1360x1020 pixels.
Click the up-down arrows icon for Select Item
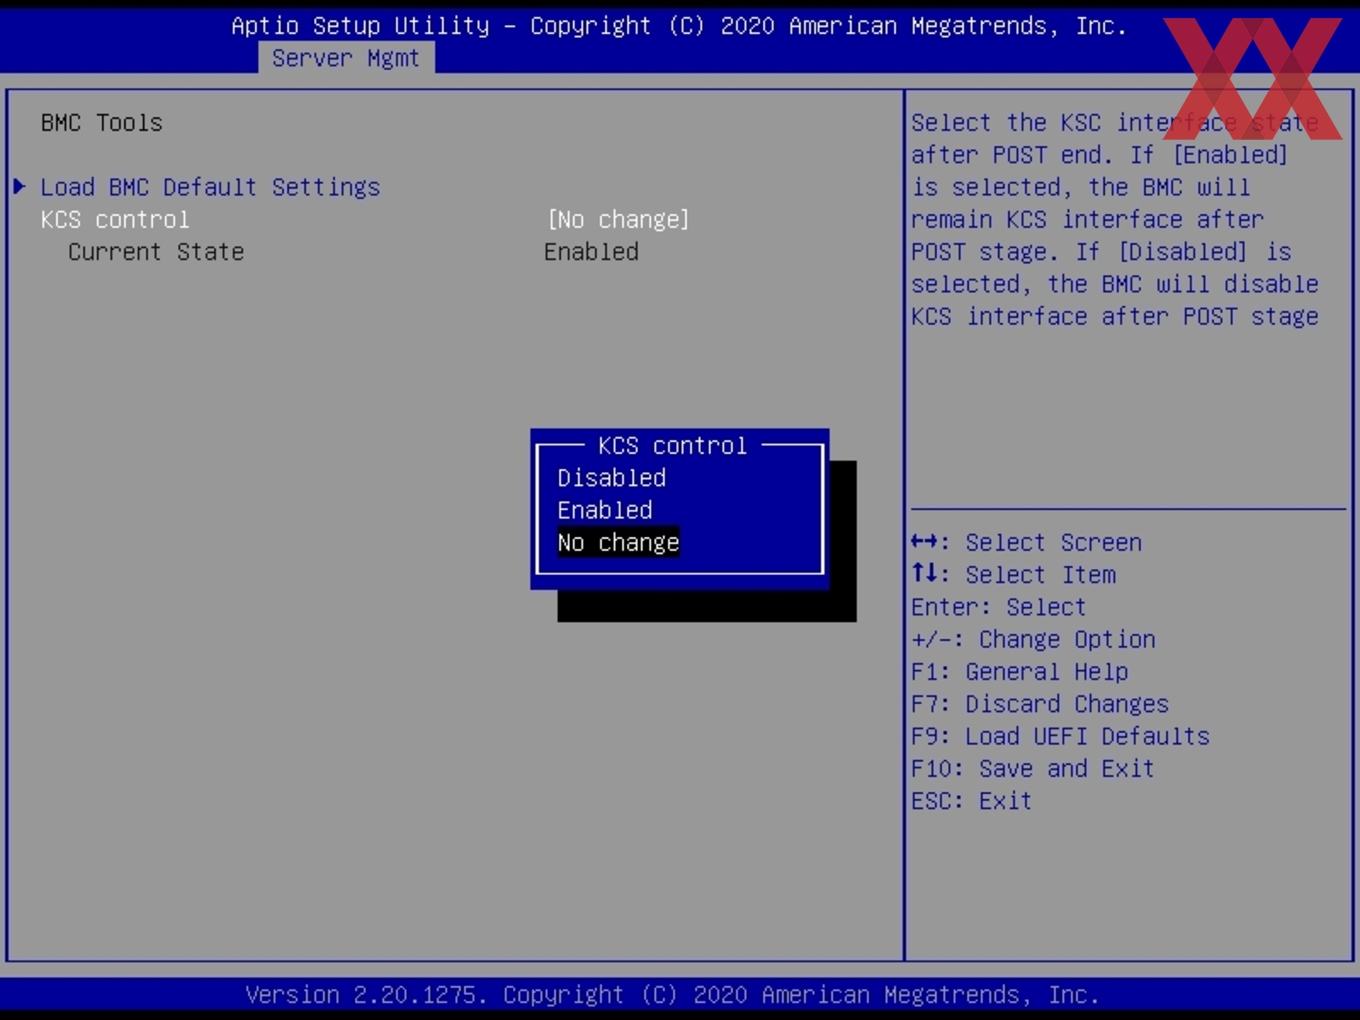(x=924, y=573)
